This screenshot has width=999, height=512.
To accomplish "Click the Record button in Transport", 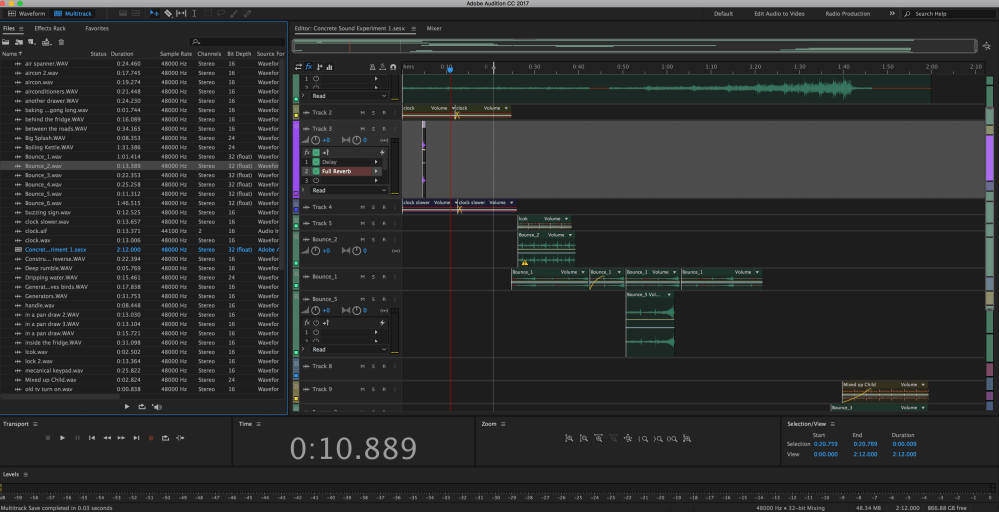I will point(151,438).
